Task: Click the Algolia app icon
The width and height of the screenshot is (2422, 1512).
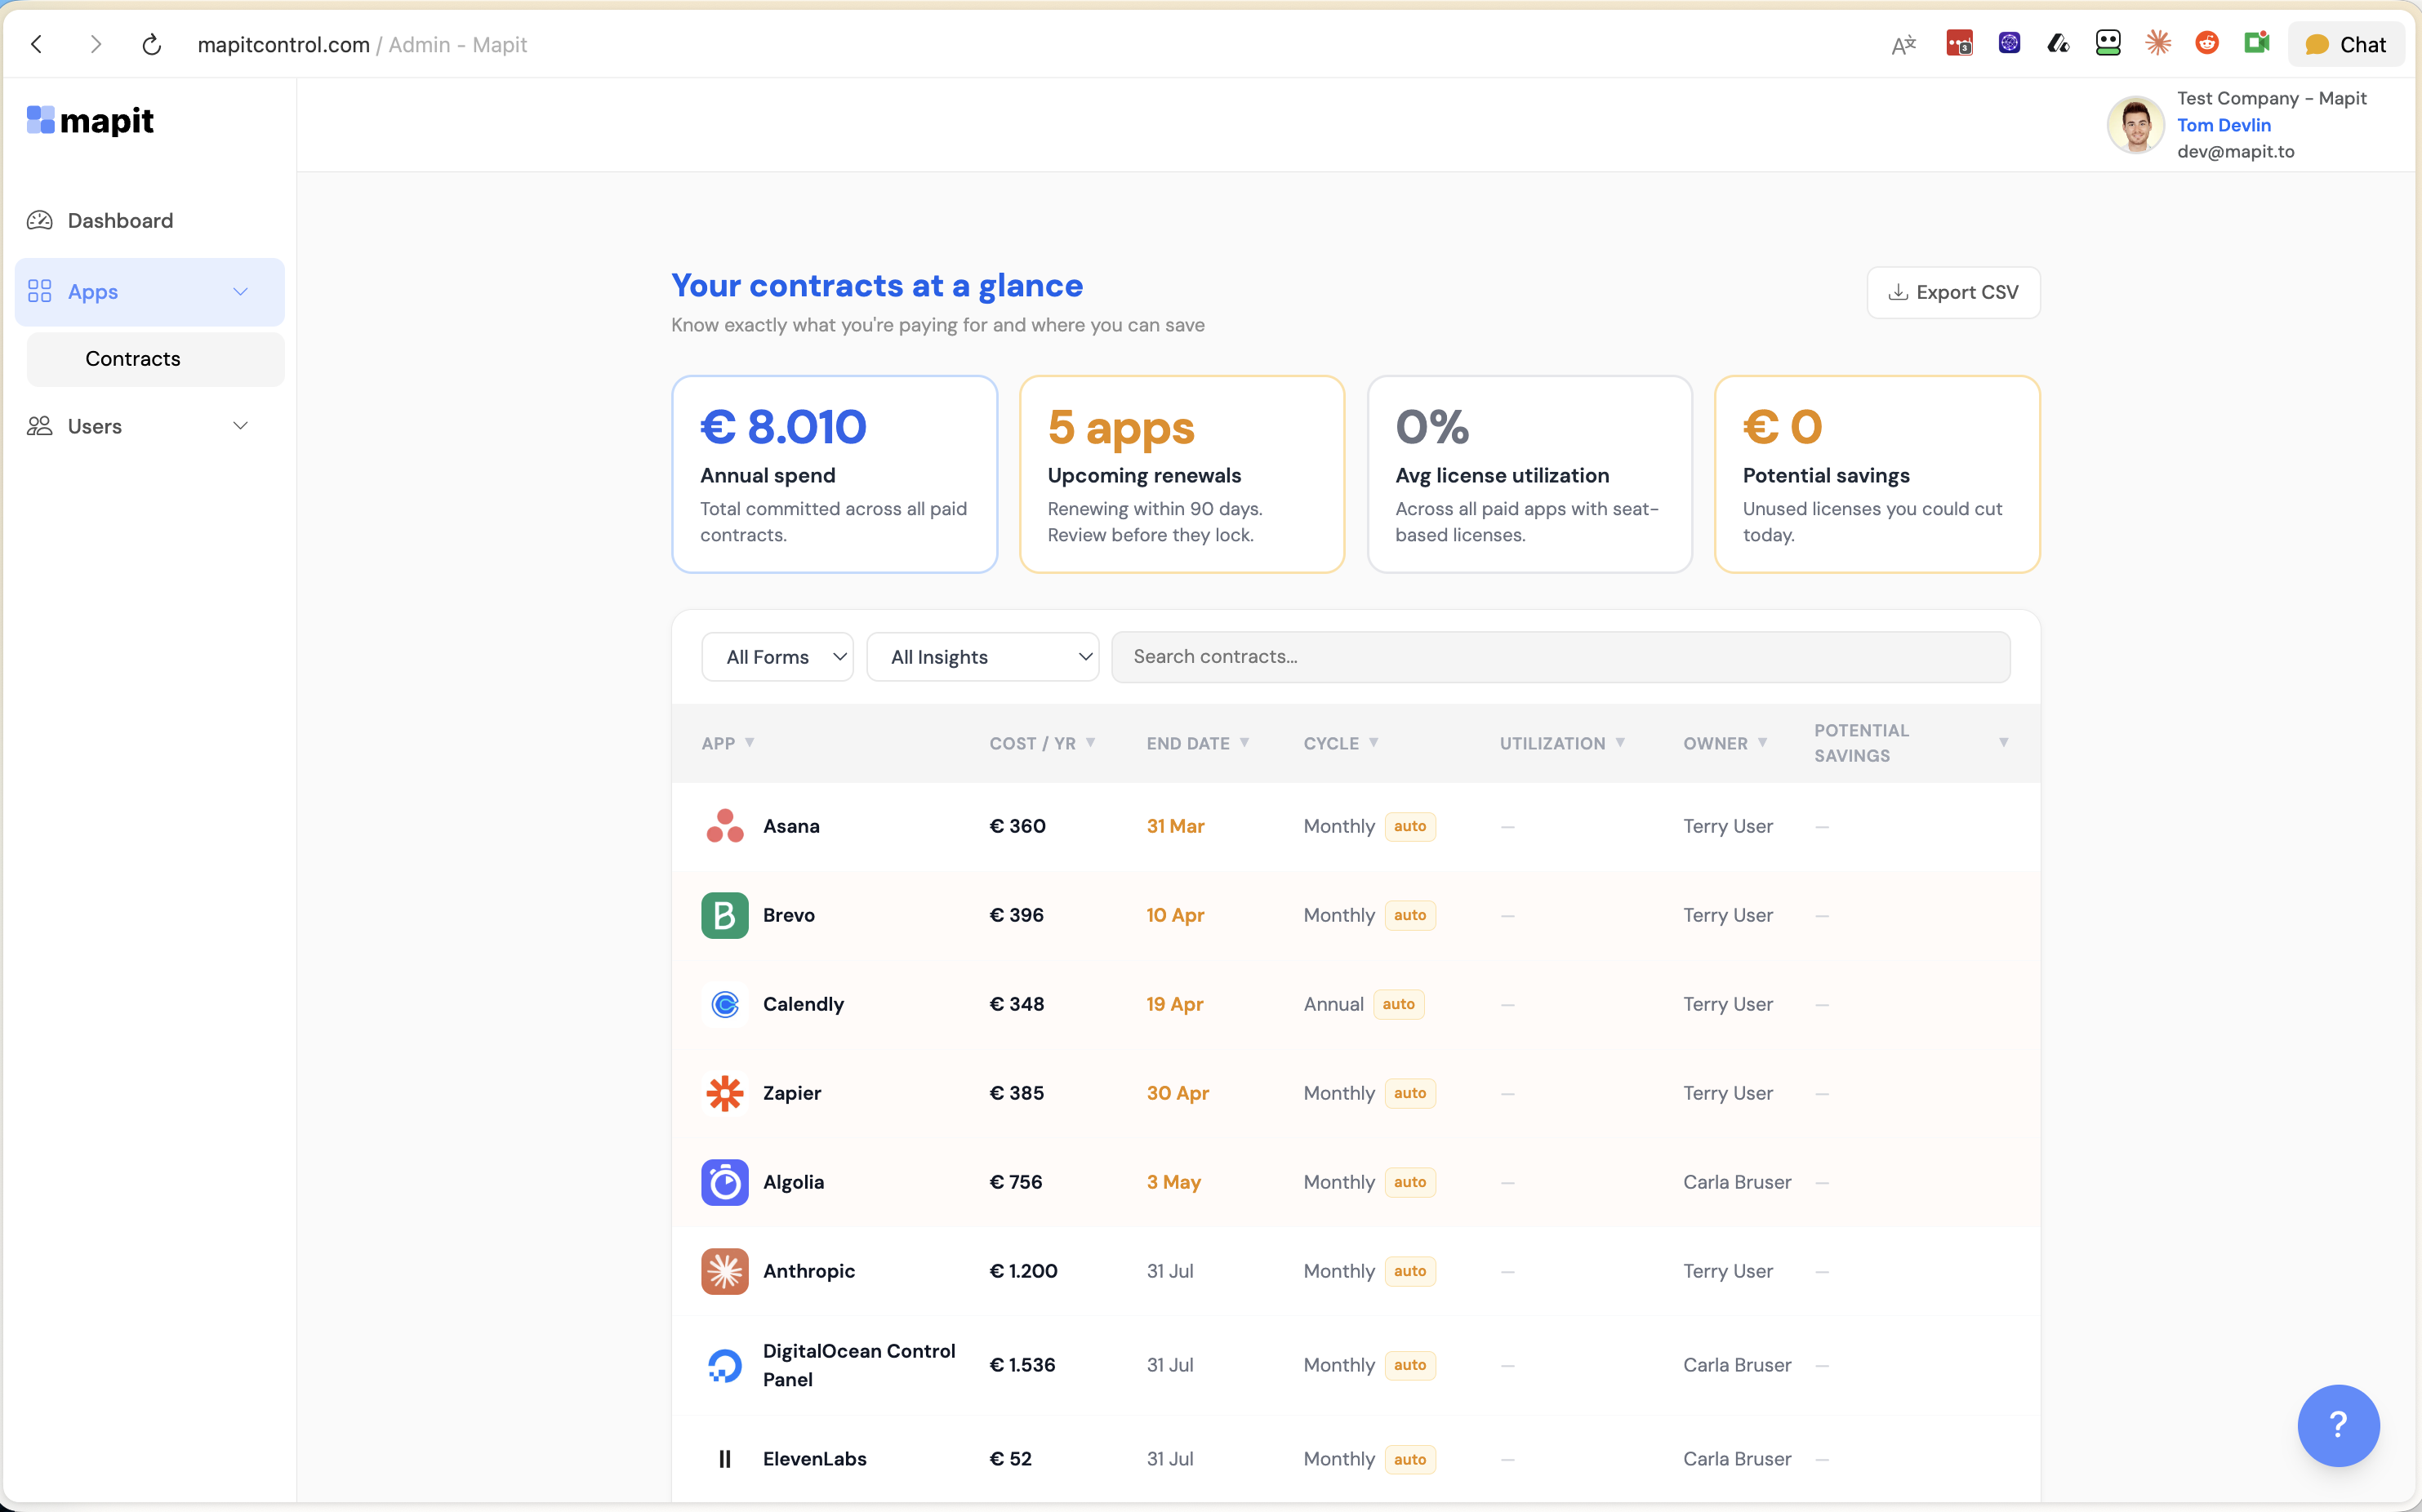Action: [x=724, y=1182]
